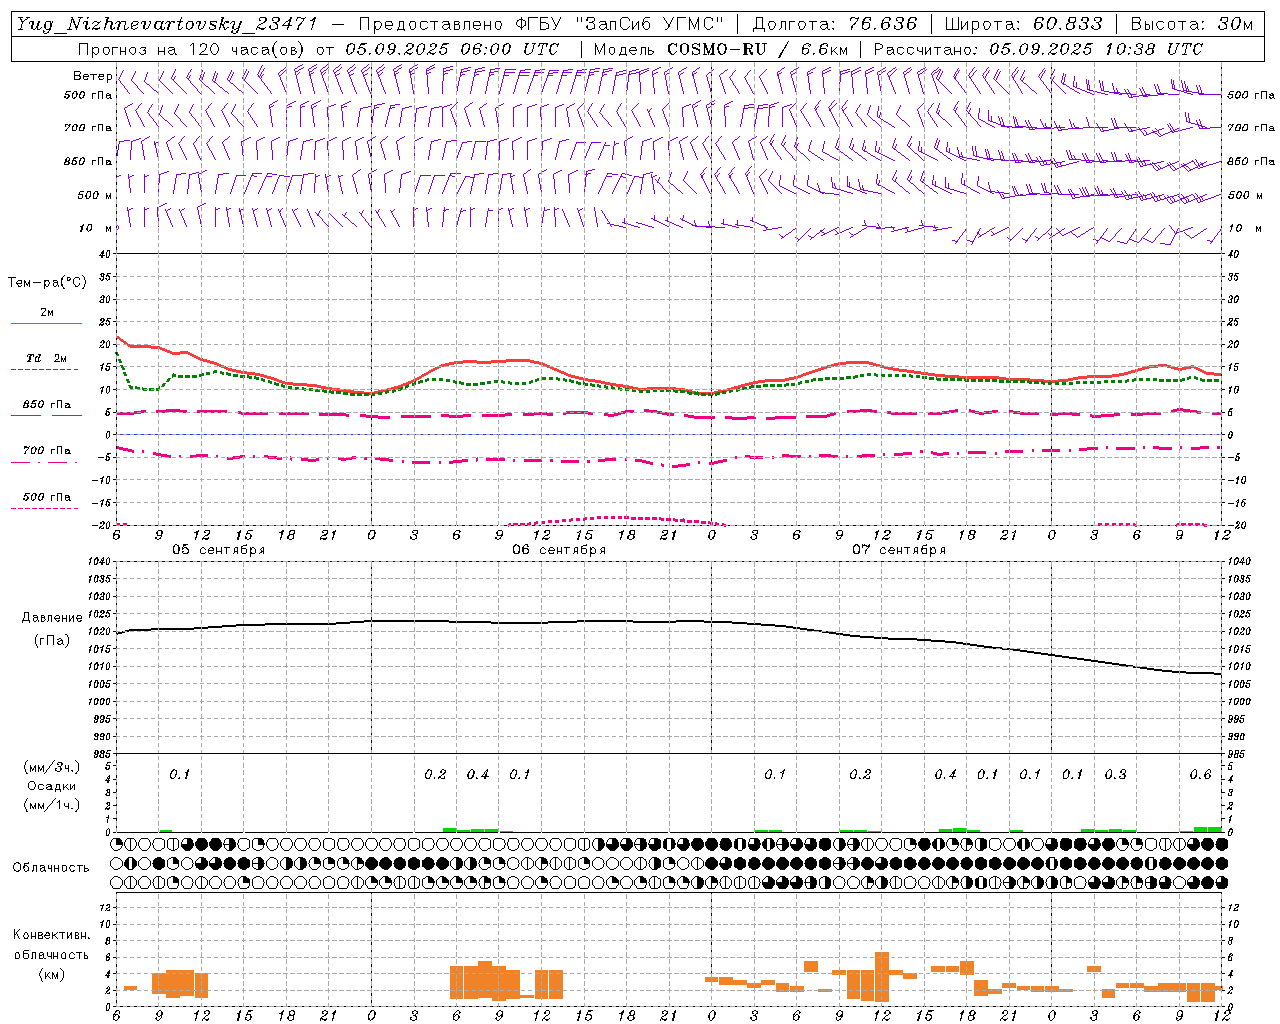Click the (гПа) unit under Давление
The width and height of the screenshot is (1280, 1024).
tap(51, 640)
